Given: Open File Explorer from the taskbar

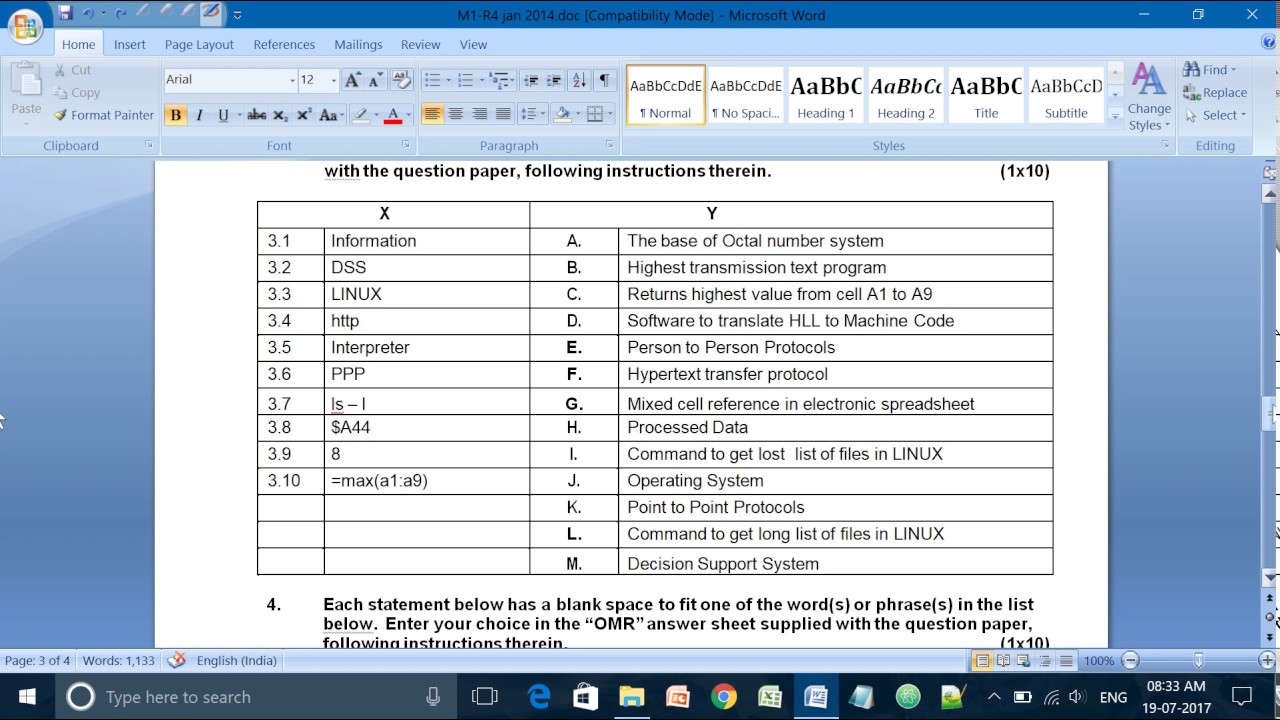Looking at the screenshot, I should coord(632,697).
